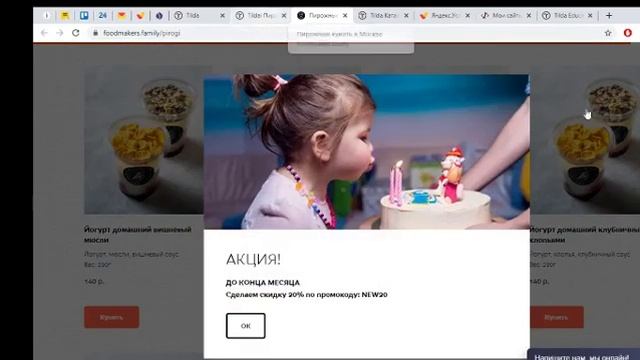Screen dimensions: 640x360
Task: Open the Йогурт домашний вишневый мюсли title
Action: [138, 235]
